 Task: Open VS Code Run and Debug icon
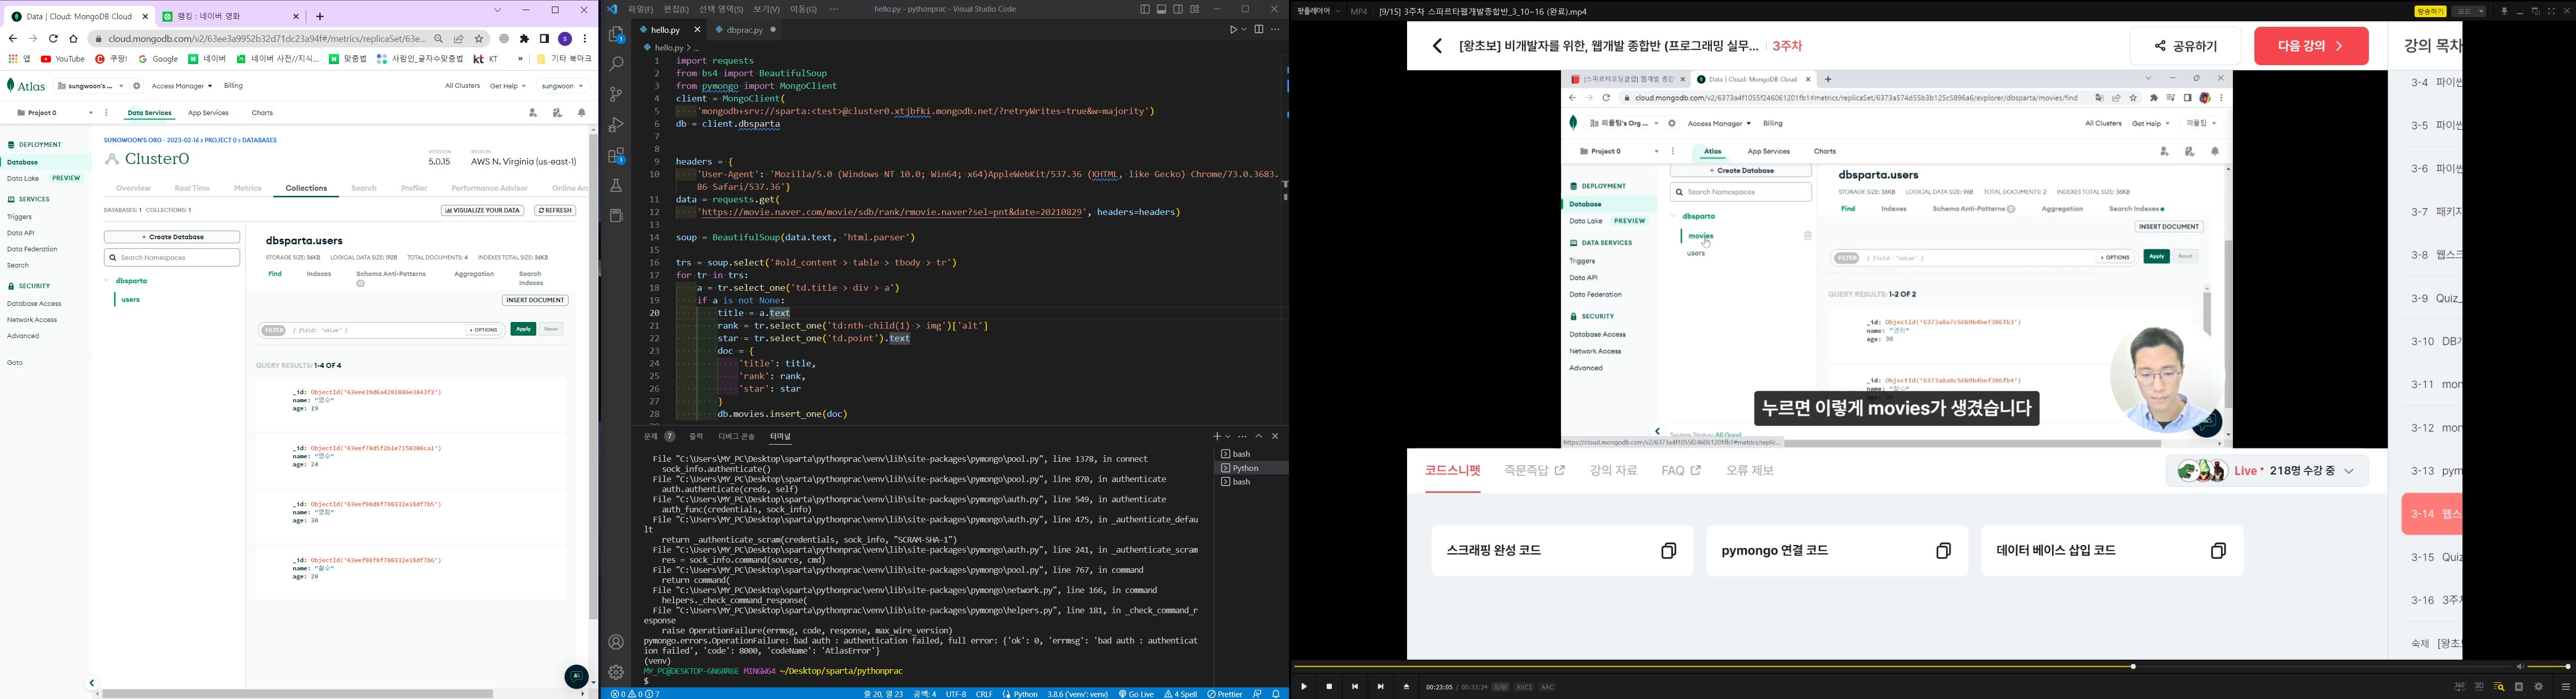pos(616,125)
